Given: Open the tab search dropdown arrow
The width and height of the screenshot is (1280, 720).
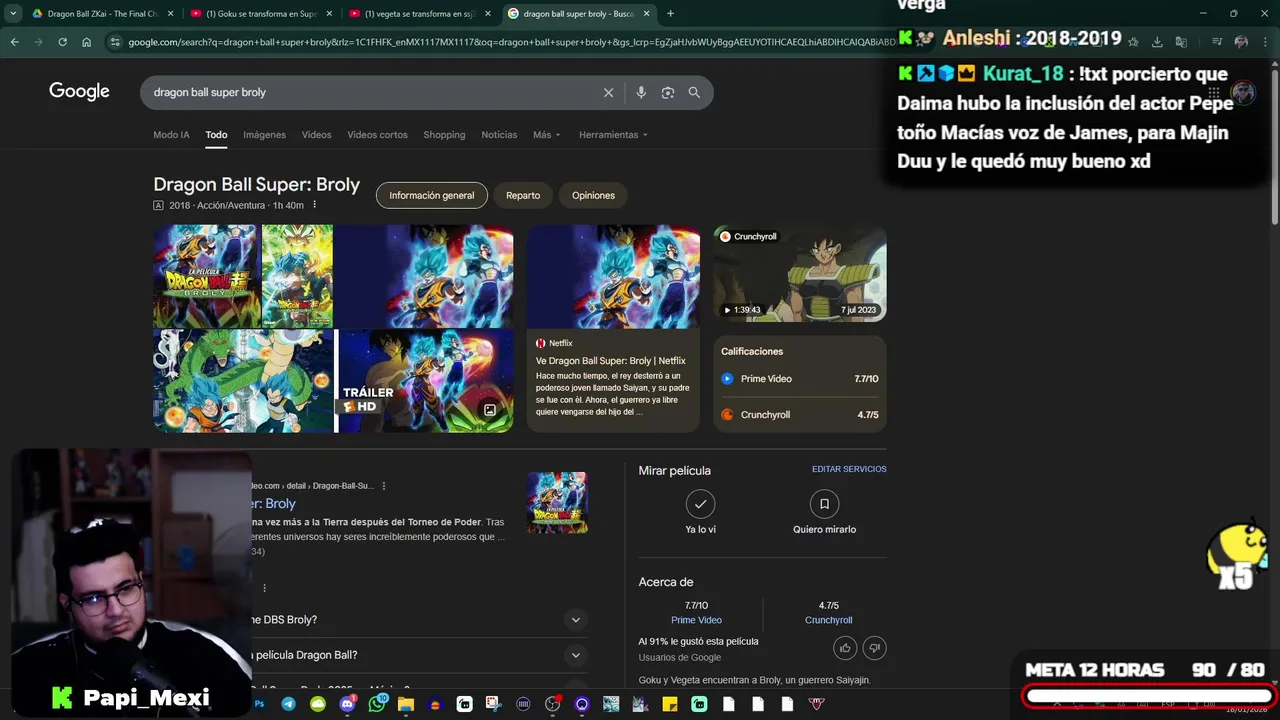Looking at the screenshot, I should coord(13,14).
